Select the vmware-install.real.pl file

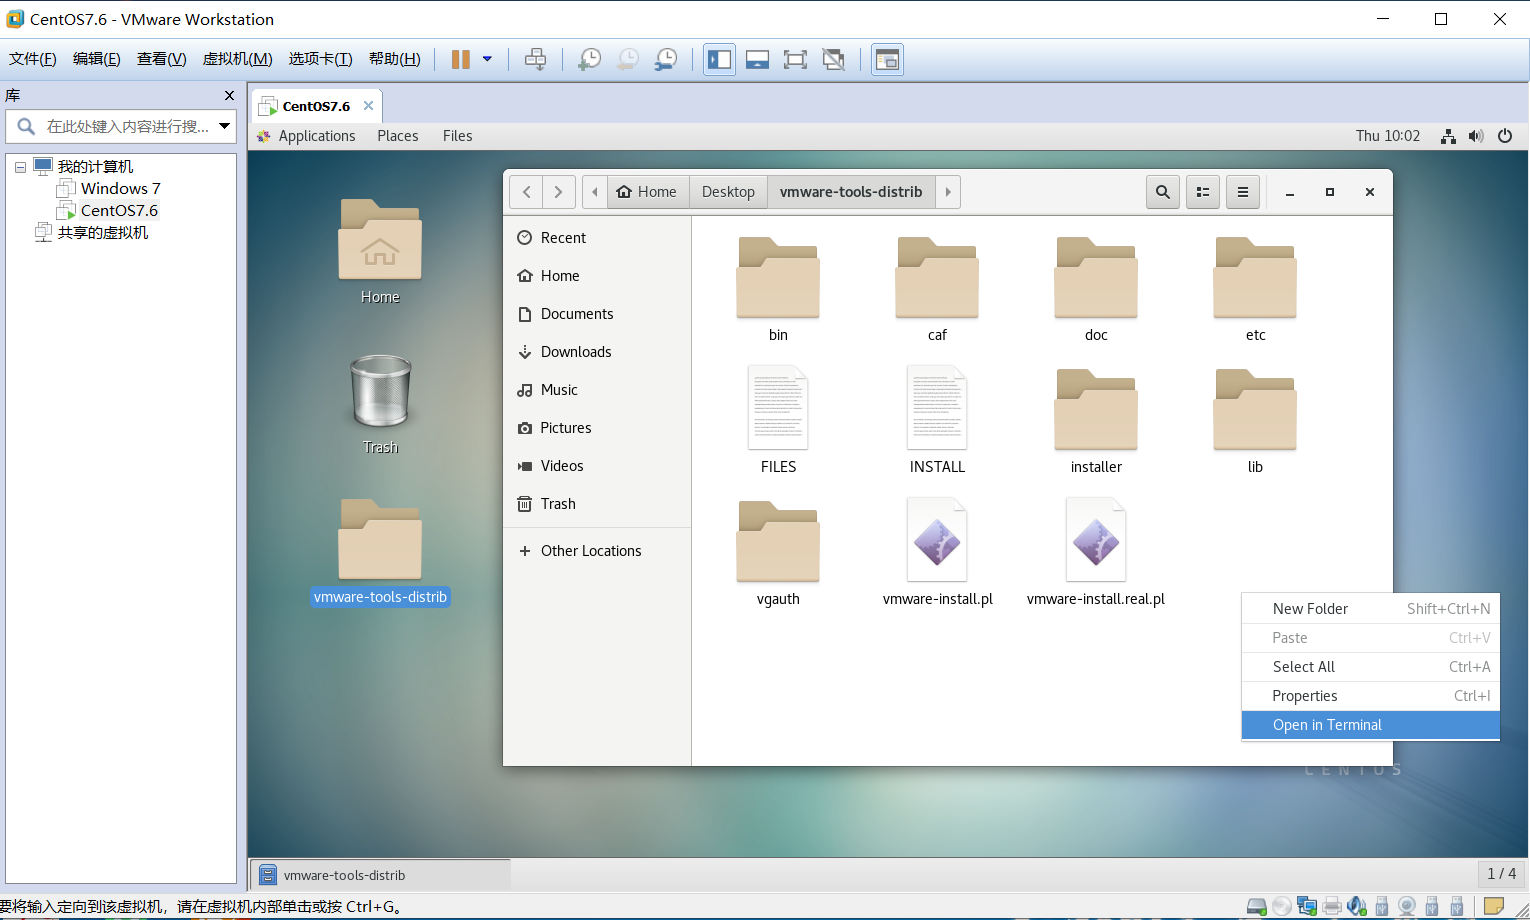1096,553
